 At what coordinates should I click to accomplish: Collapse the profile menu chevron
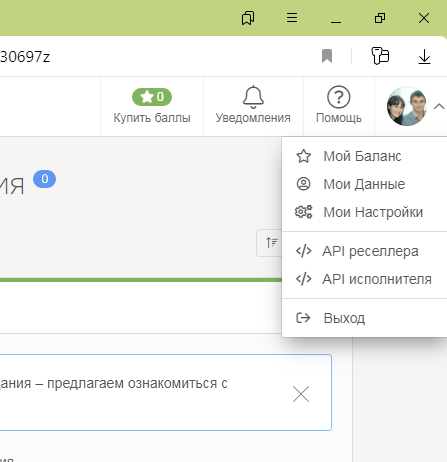[439, 106]
